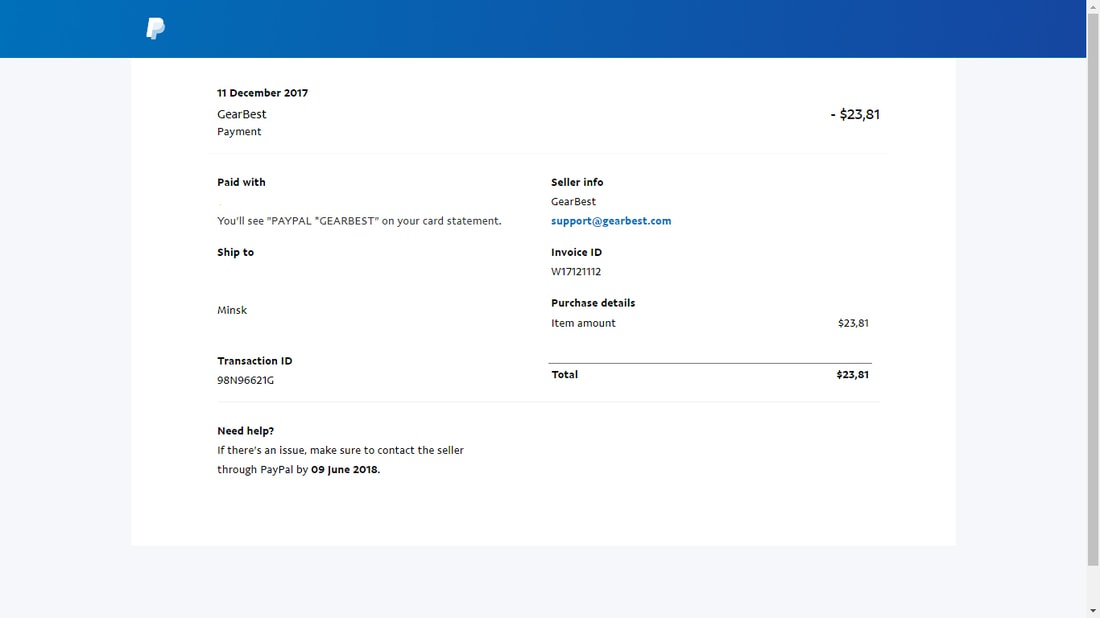Click the Seller info heading
This screenshot has height=618, width=1100.
point(577,182)
